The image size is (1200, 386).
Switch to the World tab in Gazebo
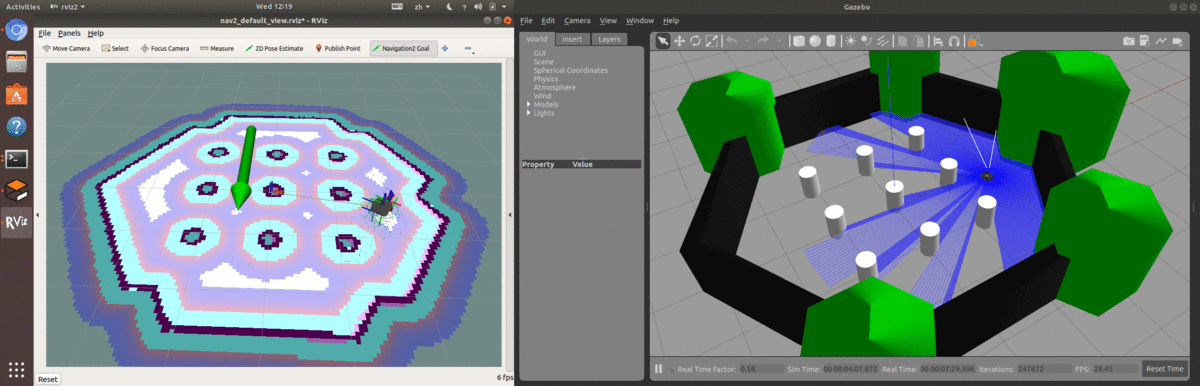tap(537, 40)
